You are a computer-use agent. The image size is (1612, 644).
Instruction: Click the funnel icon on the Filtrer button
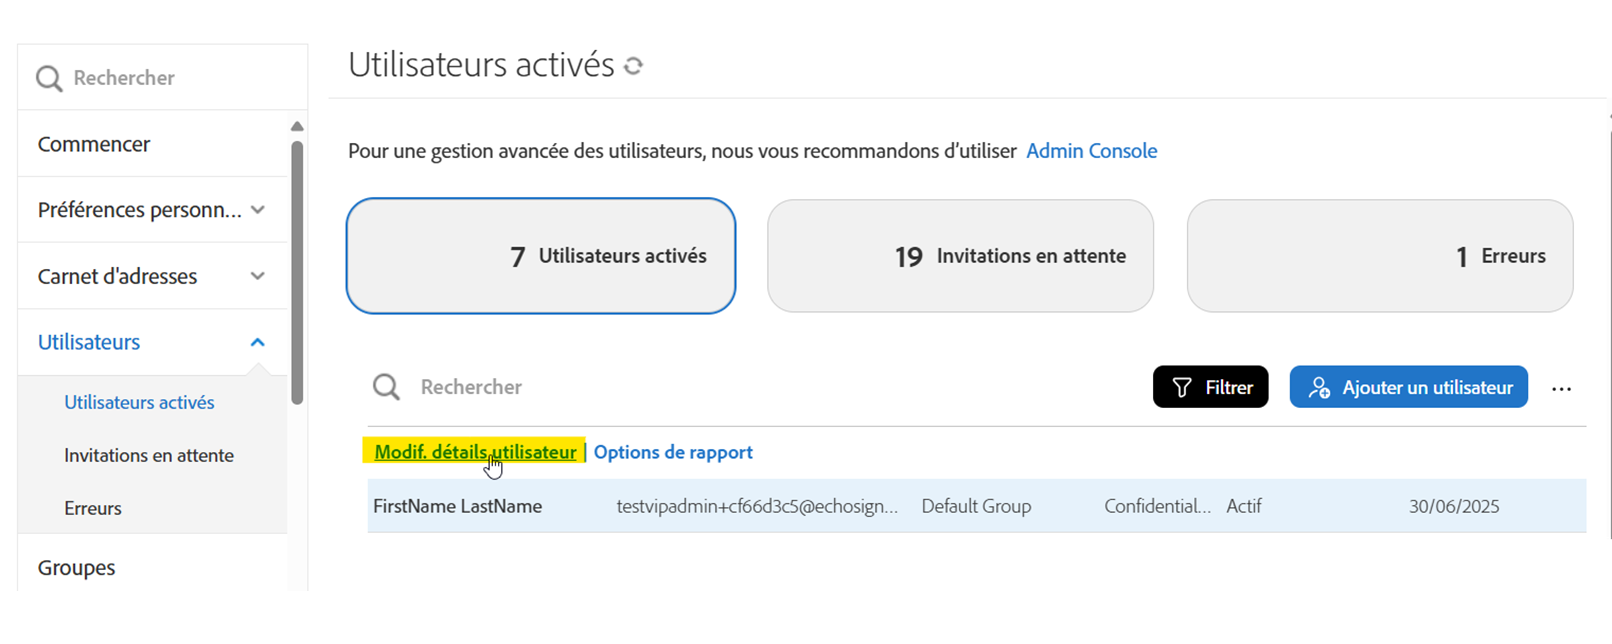[x=1181, y=387]
